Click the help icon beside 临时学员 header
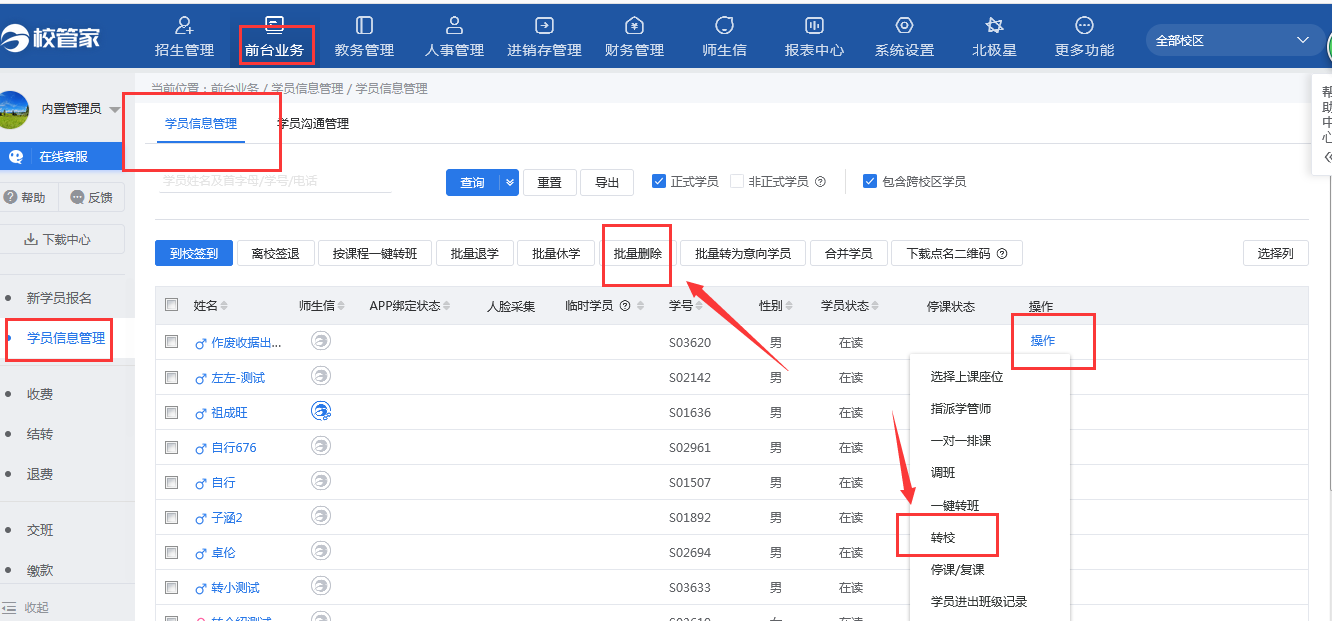 625,306
